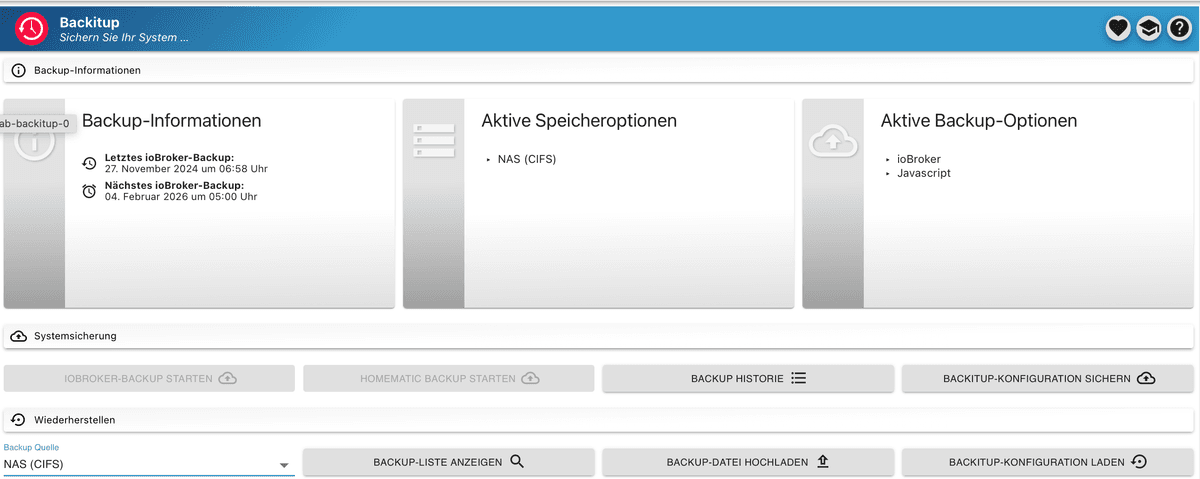Click the storage server stack icon
Screen dimensions: 1200x479
coord(434,141)
